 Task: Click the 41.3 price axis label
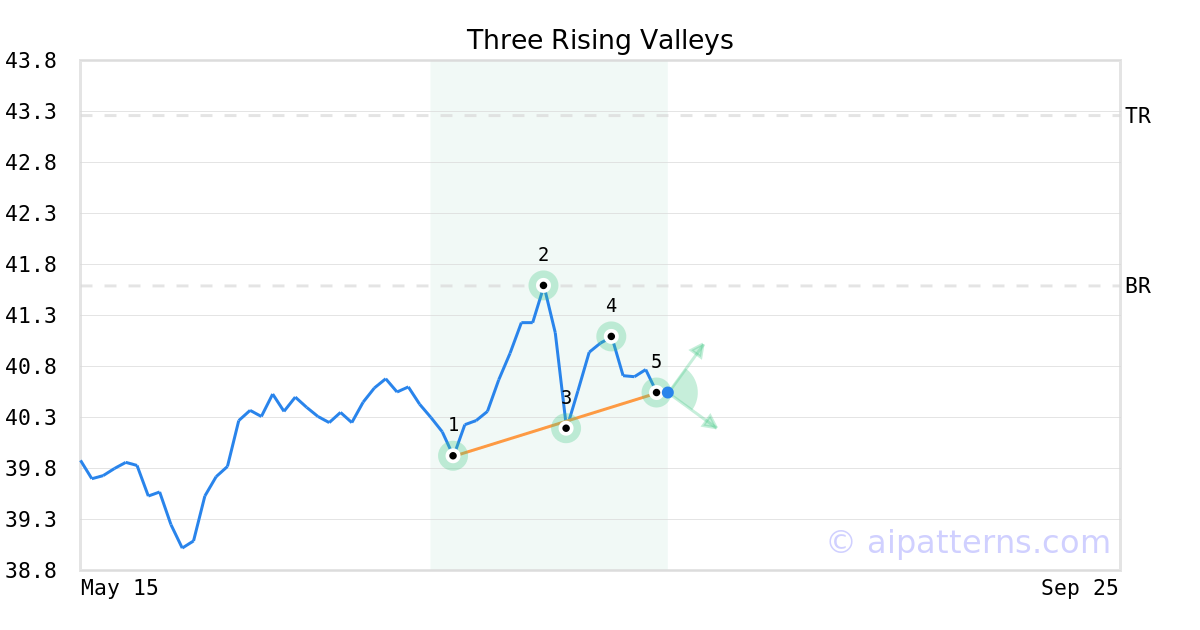[x=30, y=316]
